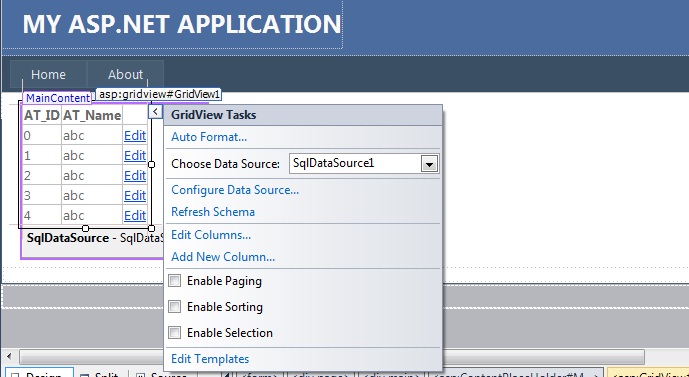This screenshot has height=377, width=689.
Task: Click Edit link in row 1
Action: pyautogui.click(x=135, y=156)
